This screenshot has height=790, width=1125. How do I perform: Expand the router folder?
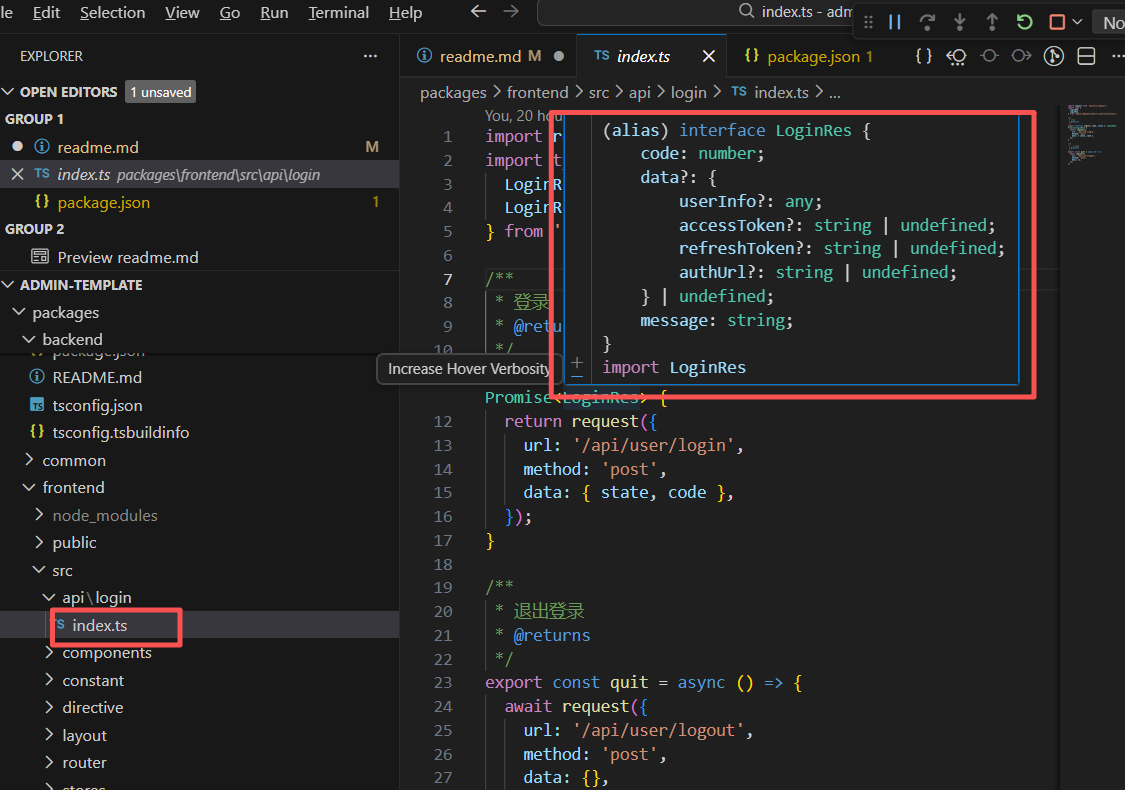50,762
